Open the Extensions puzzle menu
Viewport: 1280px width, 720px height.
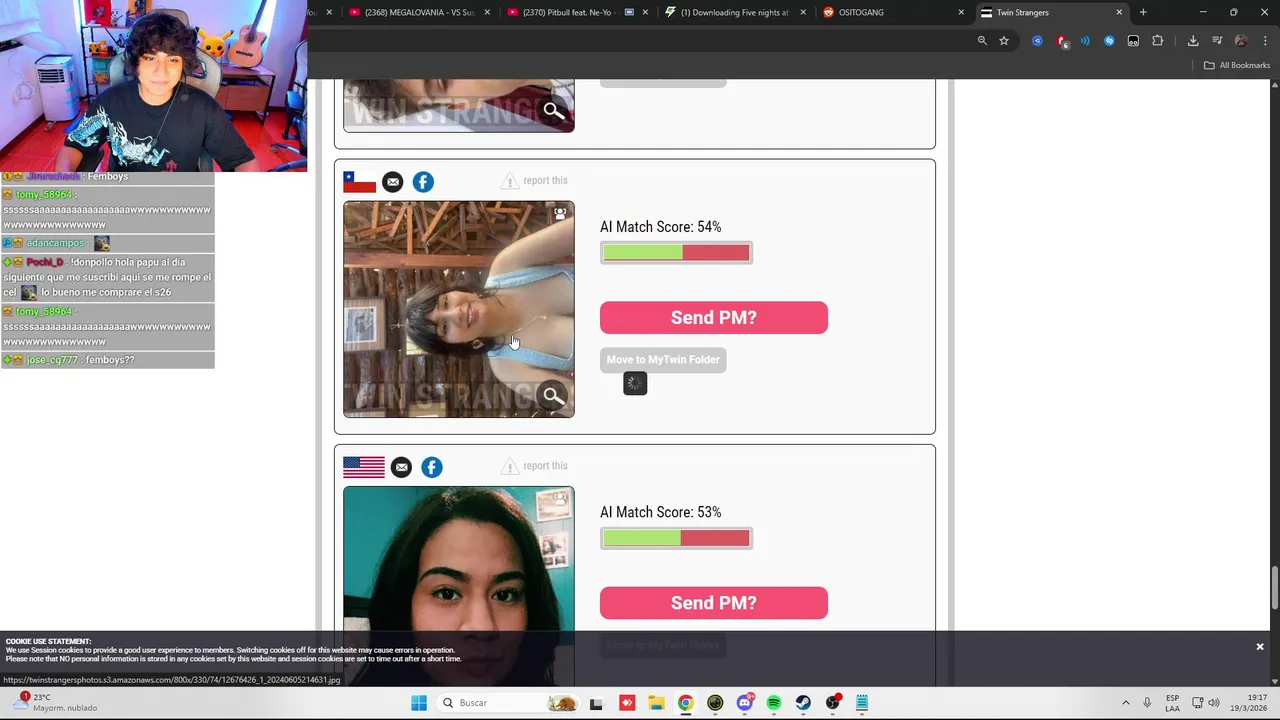point(1157,41)
